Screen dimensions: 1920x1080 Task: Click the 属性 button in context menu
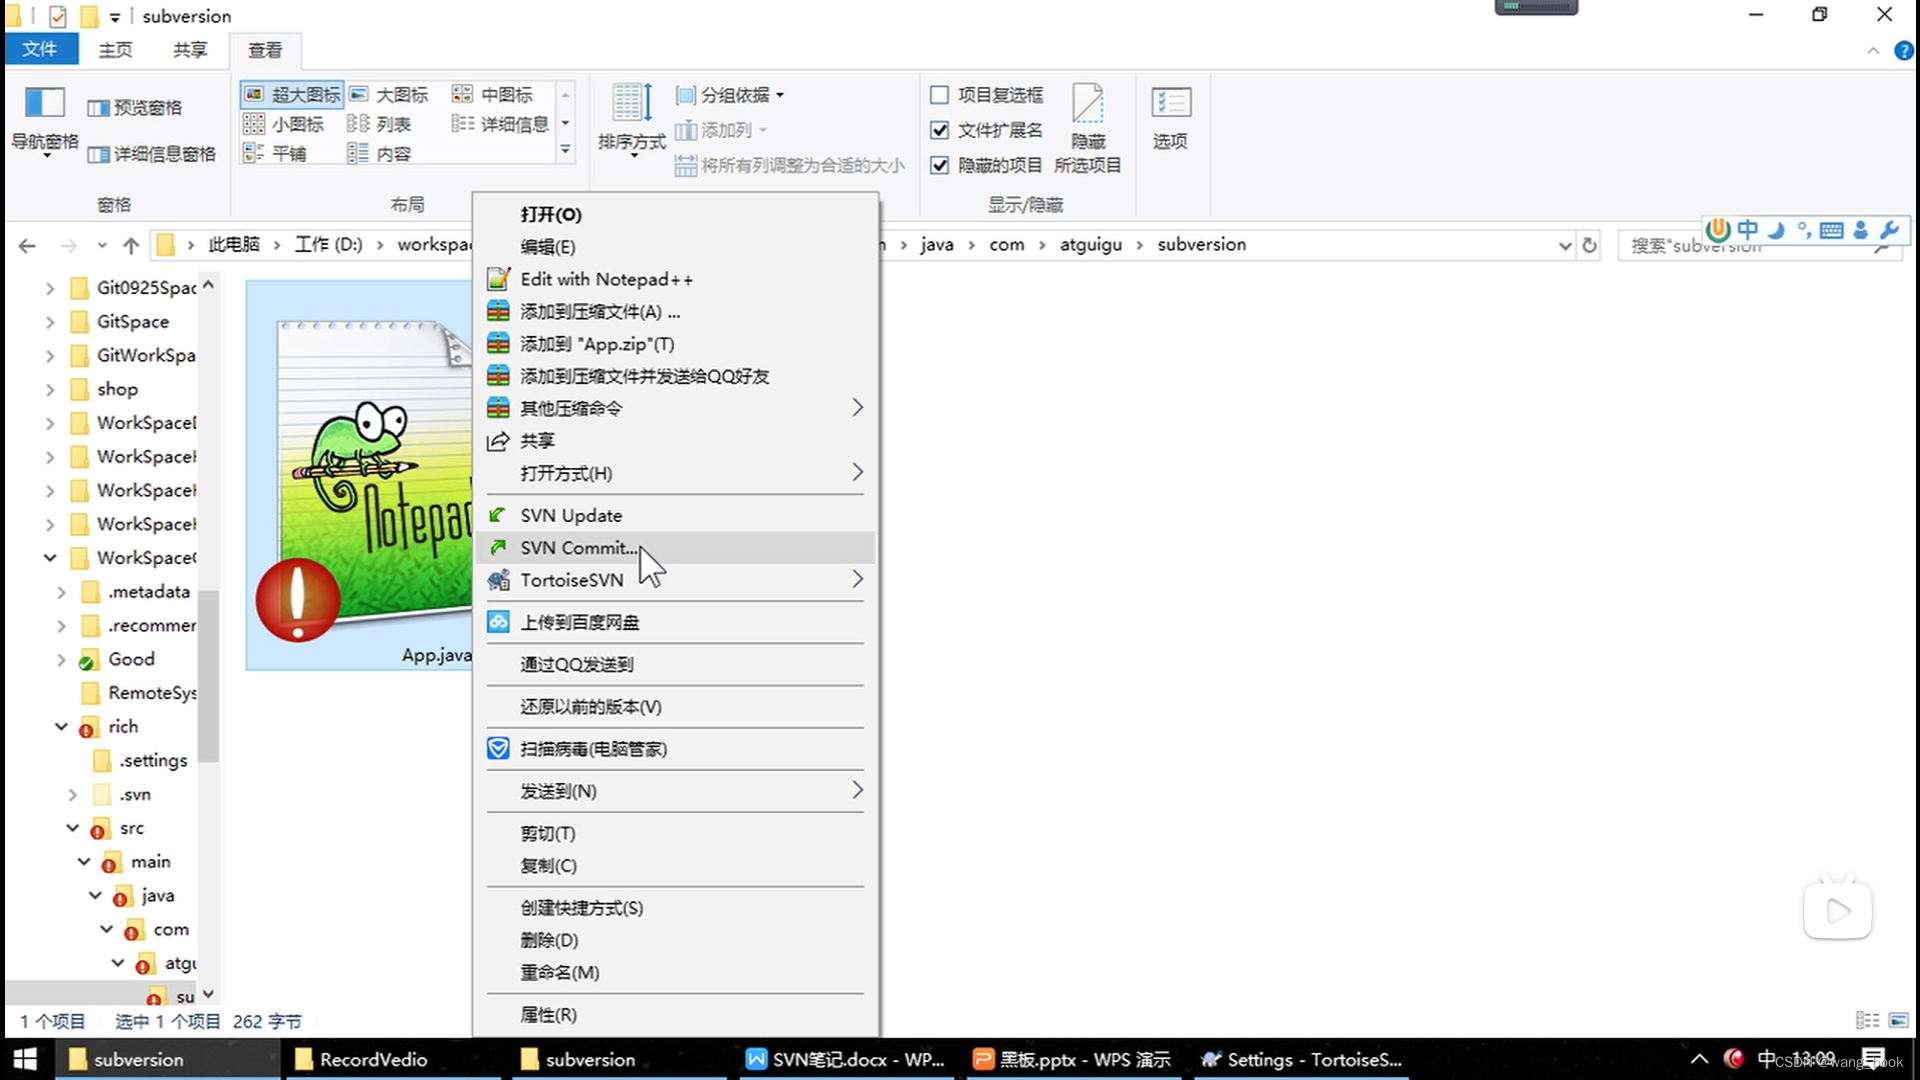547,1014
